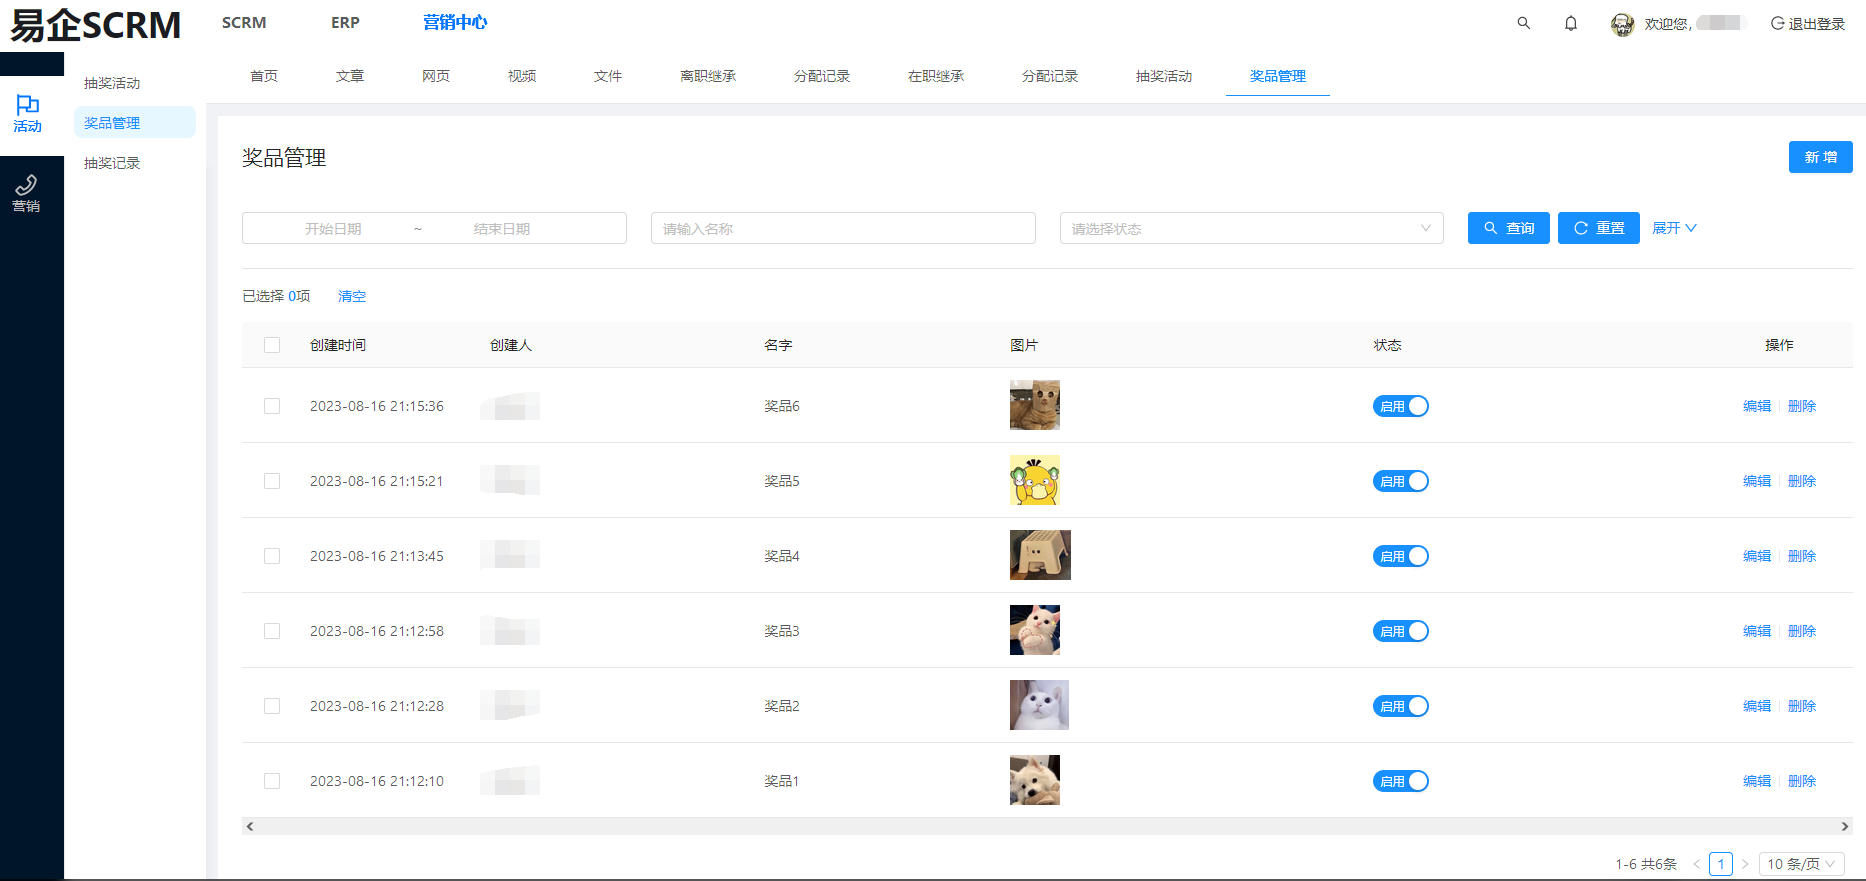Open the 奖品4 stool thumbnail
Viewport: 1866px width, 881px height.
[x=1040, y=555]
